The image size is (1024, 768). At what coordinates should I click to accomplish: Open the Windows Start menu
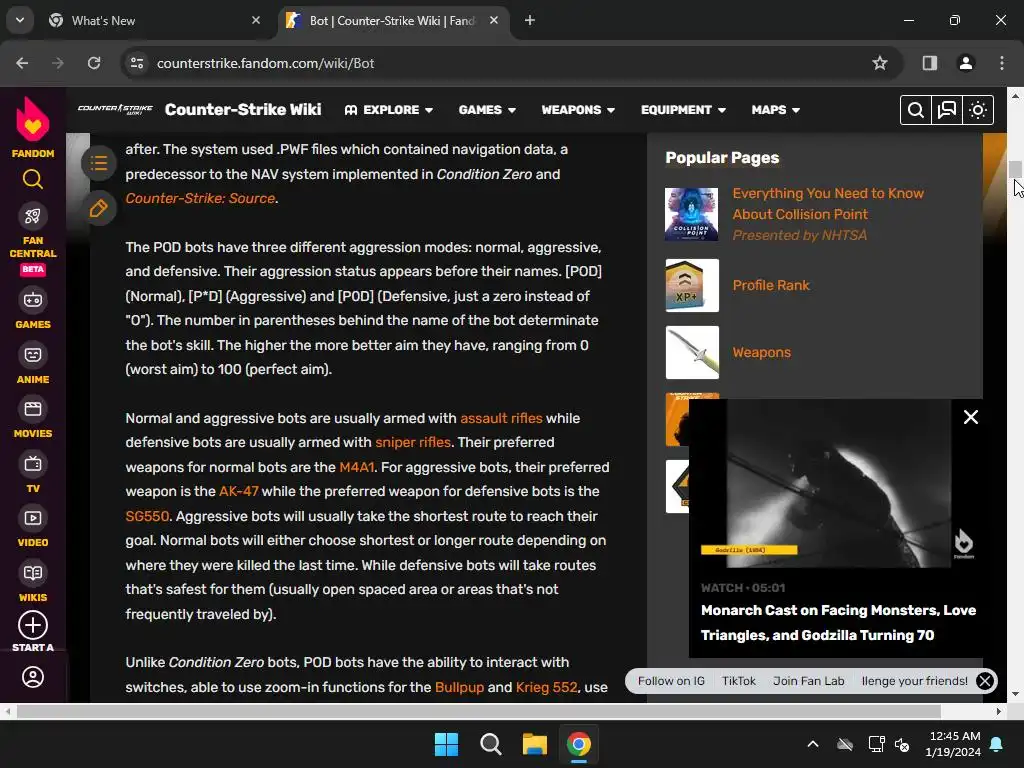click(x=447, y=744)
